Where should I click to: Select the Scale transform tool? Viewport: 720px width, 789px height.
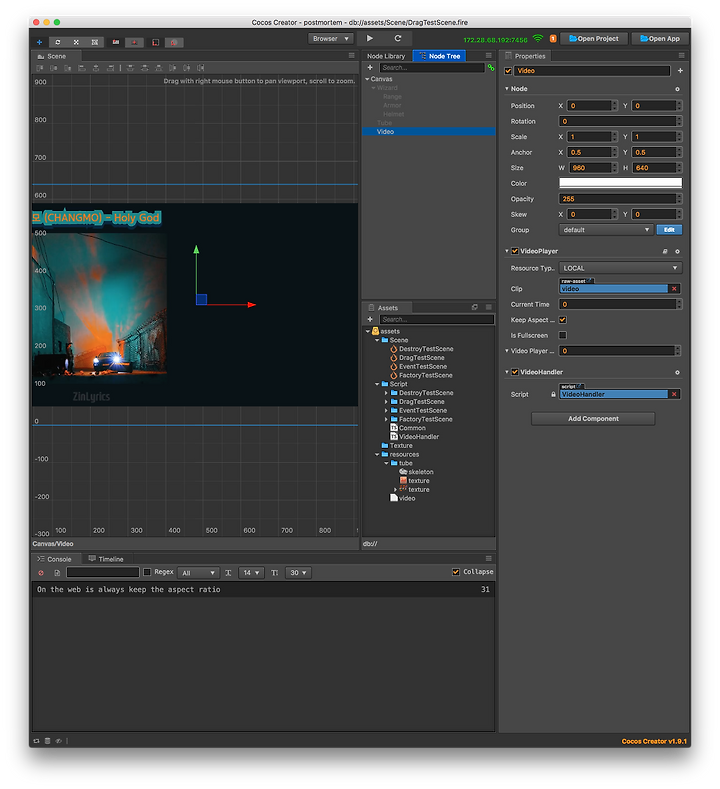coord(76,42)
